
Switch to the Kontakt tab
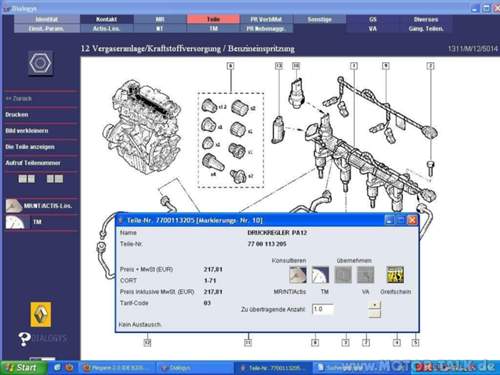pyautogui.click(x=107, y=19)
